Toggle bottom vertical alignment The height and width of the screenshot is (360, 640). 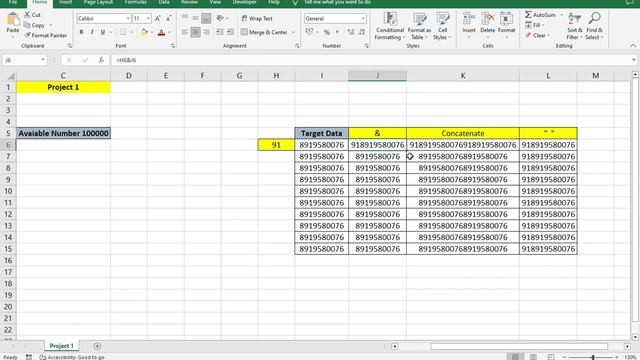206,18
